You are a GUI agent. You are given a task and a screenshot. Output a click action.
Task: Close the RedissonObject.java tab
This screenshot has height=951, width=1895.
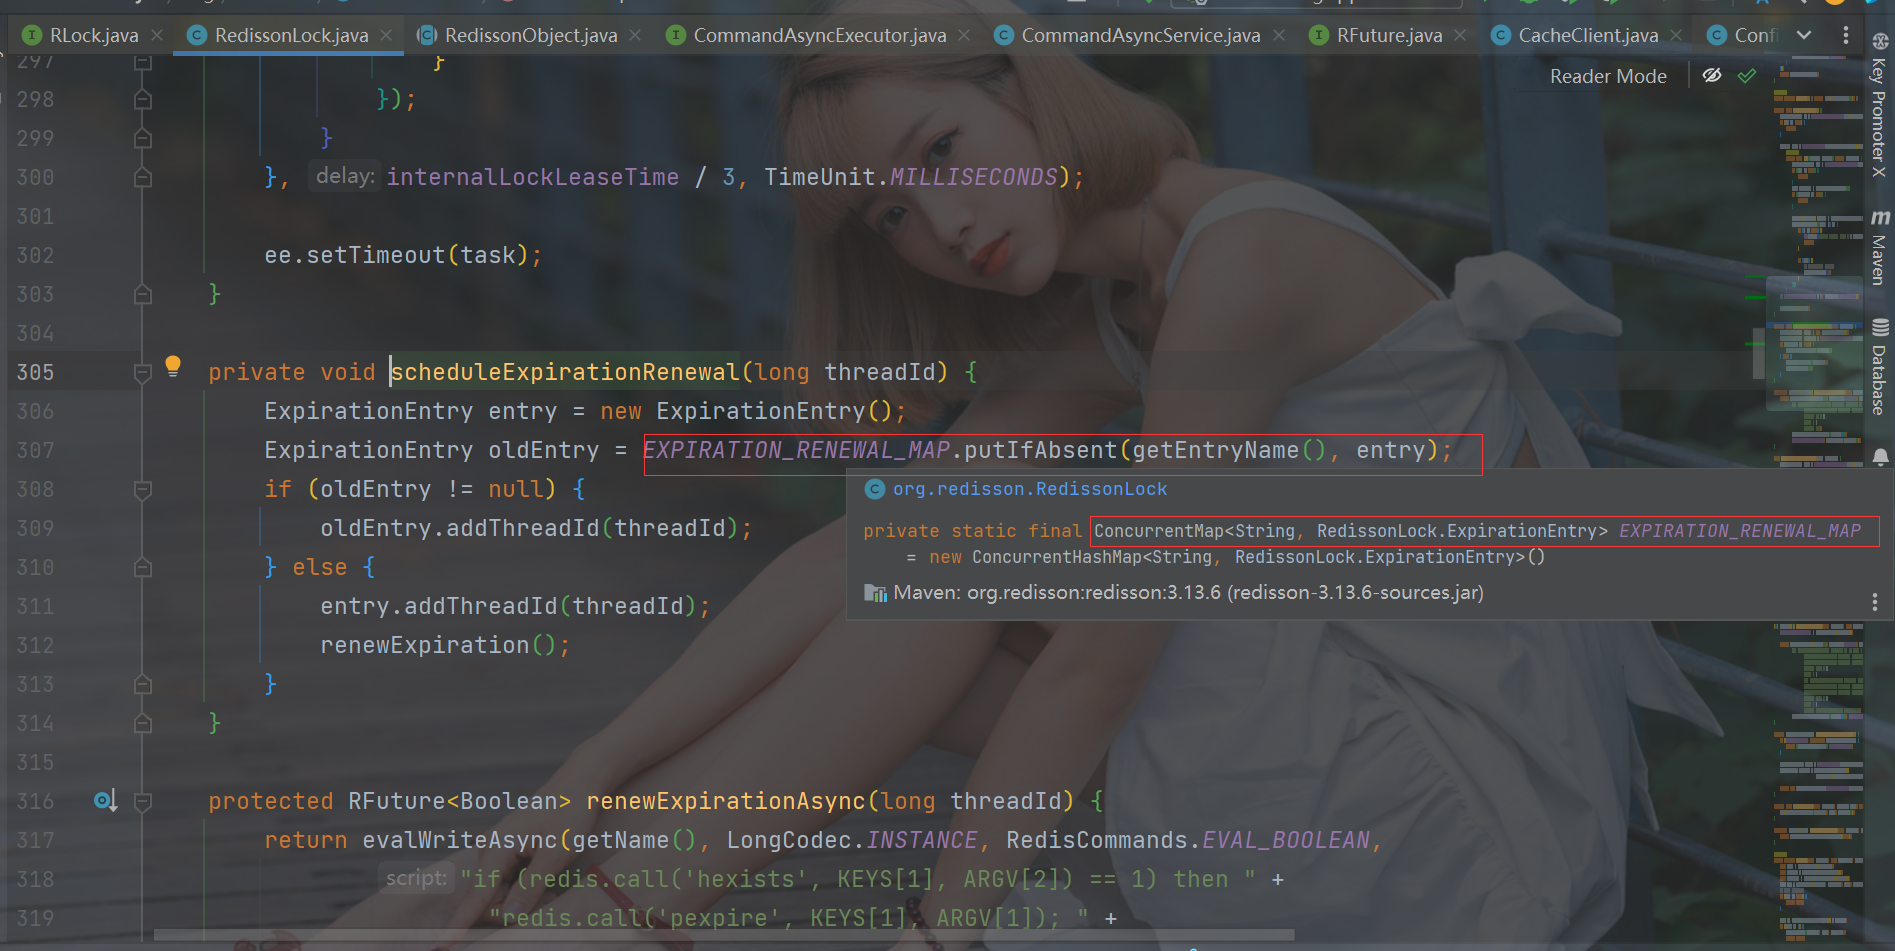pos(636,36)
